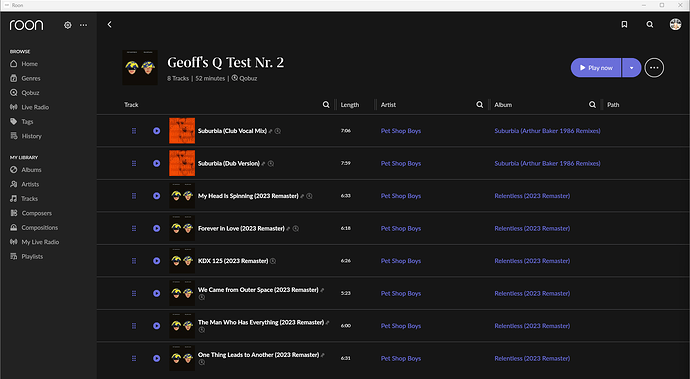The height and width of the screenshot is (379, 690).
Task: Select track title The Man Who Has Everything
Action: (x=261, y=322)
